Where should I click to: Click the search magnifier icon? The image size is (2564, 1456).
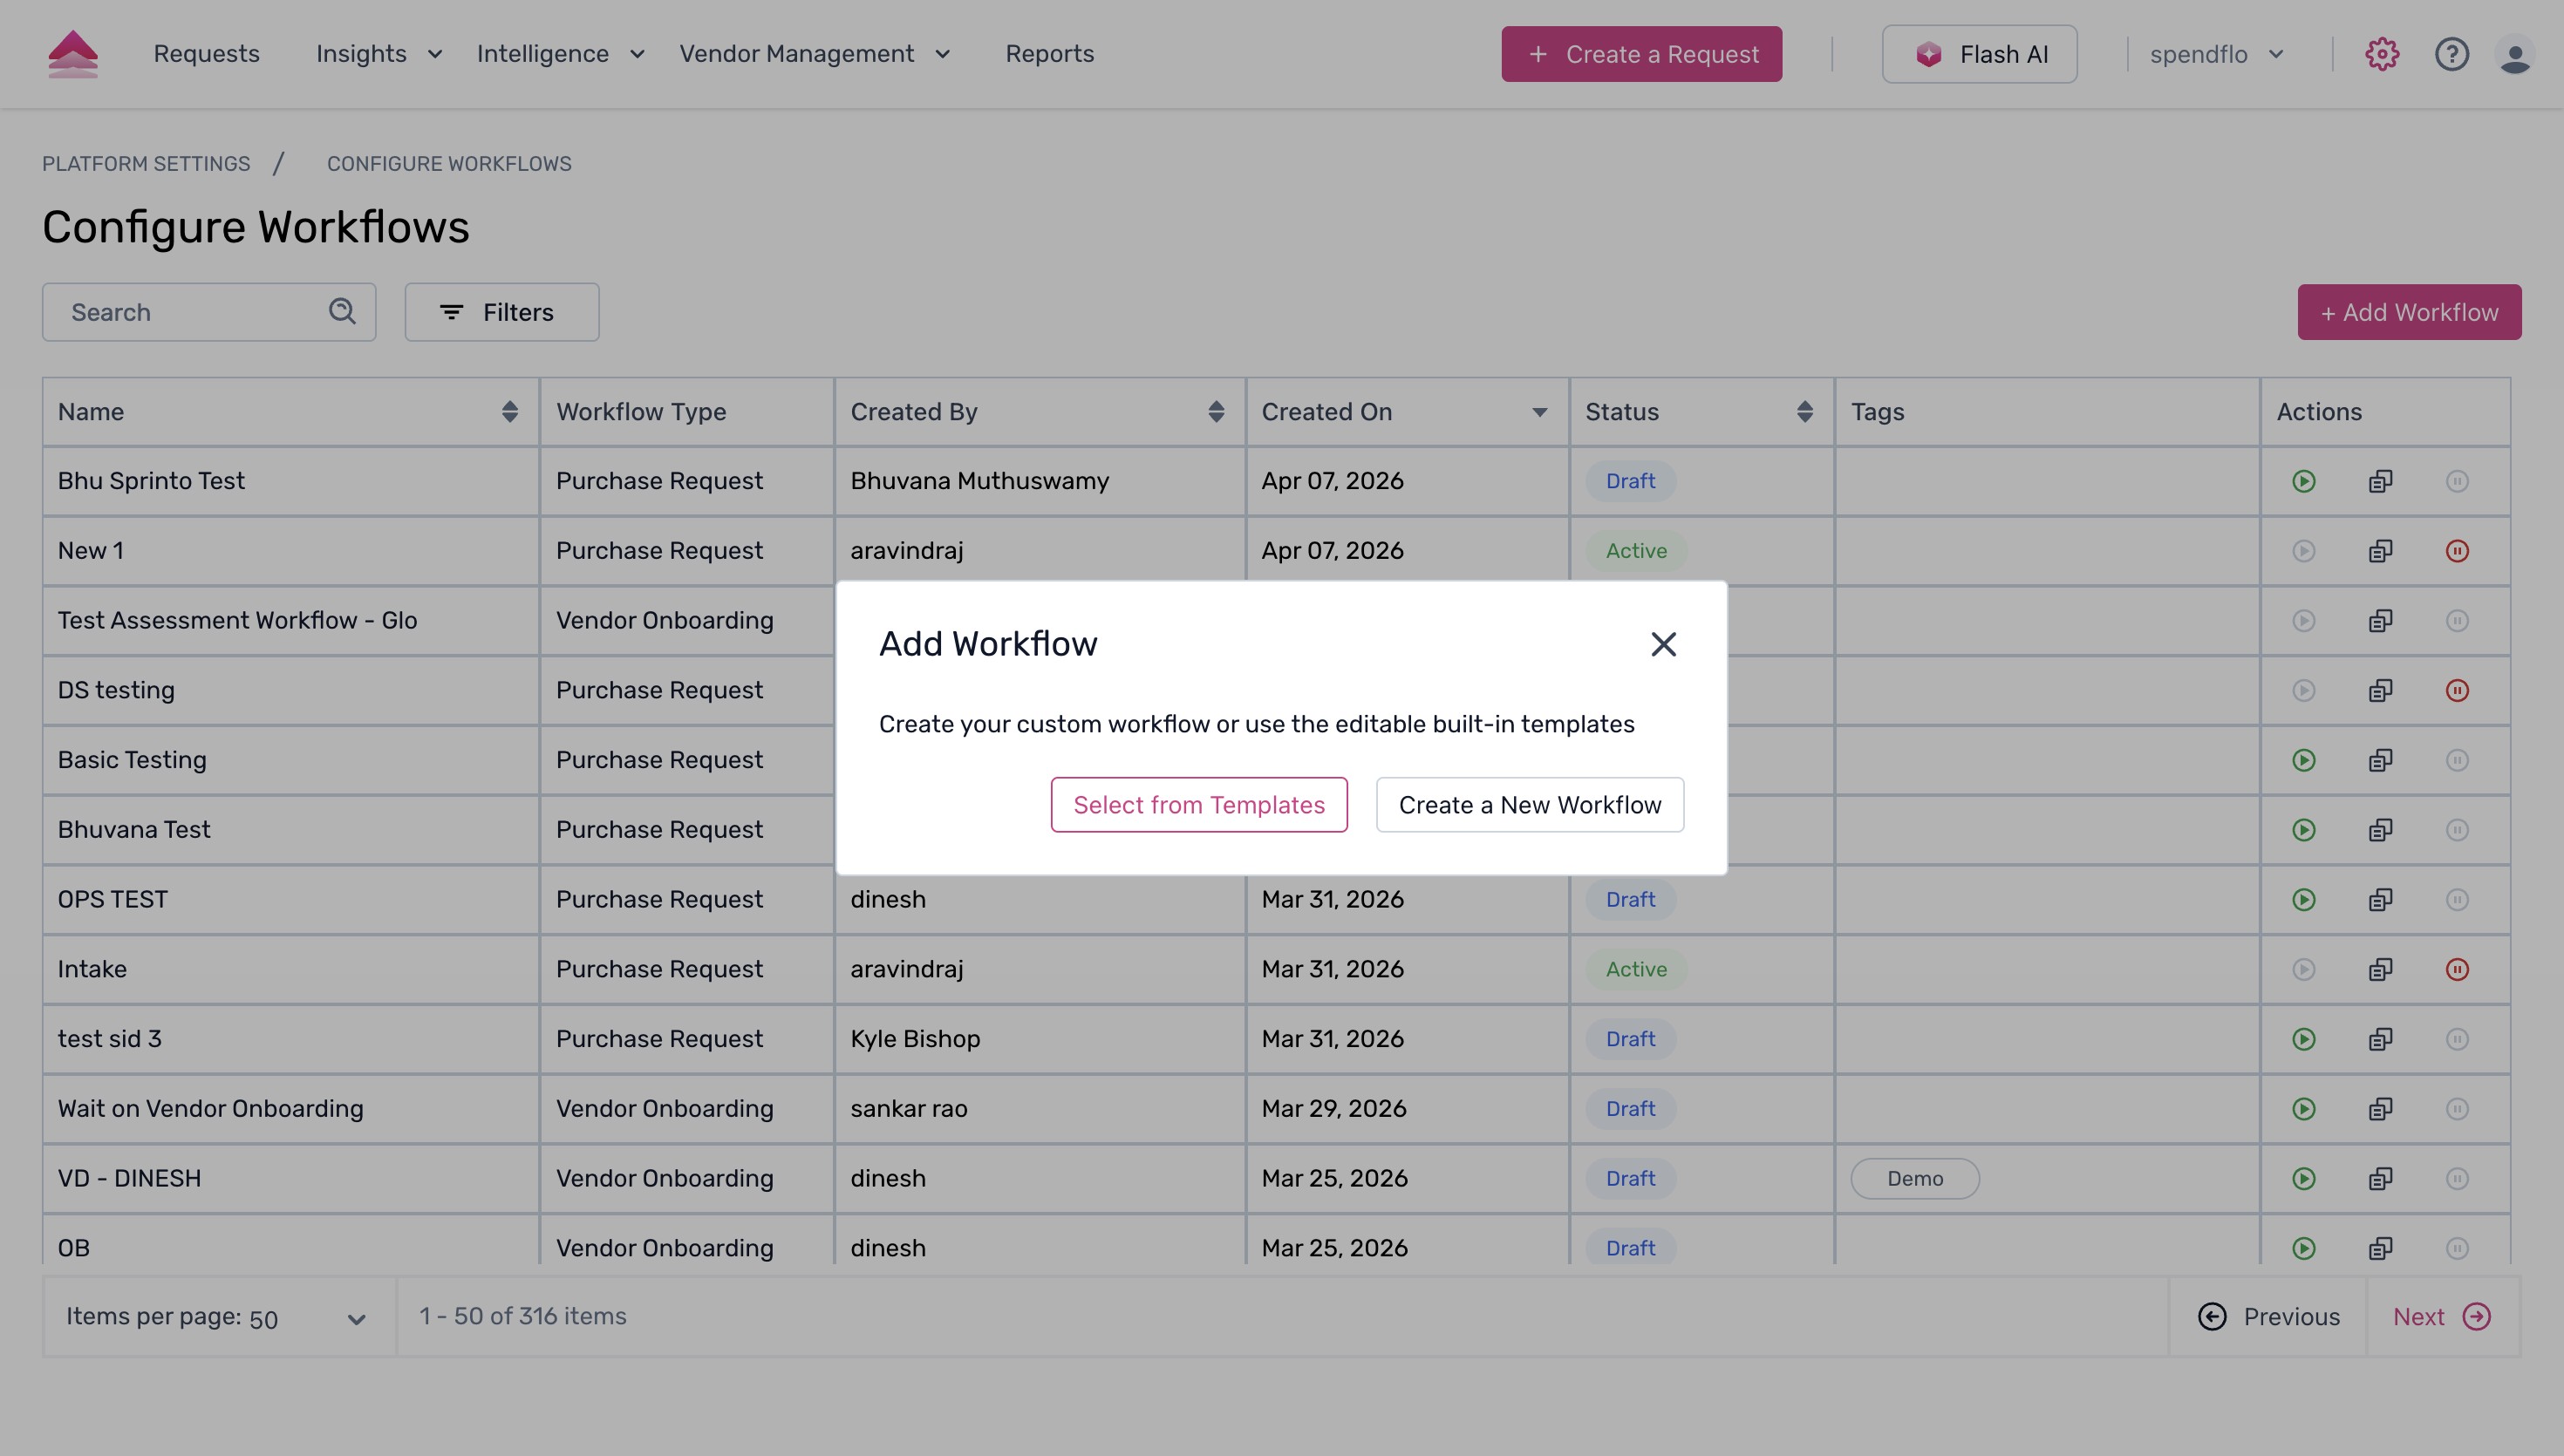pos(342,311)
